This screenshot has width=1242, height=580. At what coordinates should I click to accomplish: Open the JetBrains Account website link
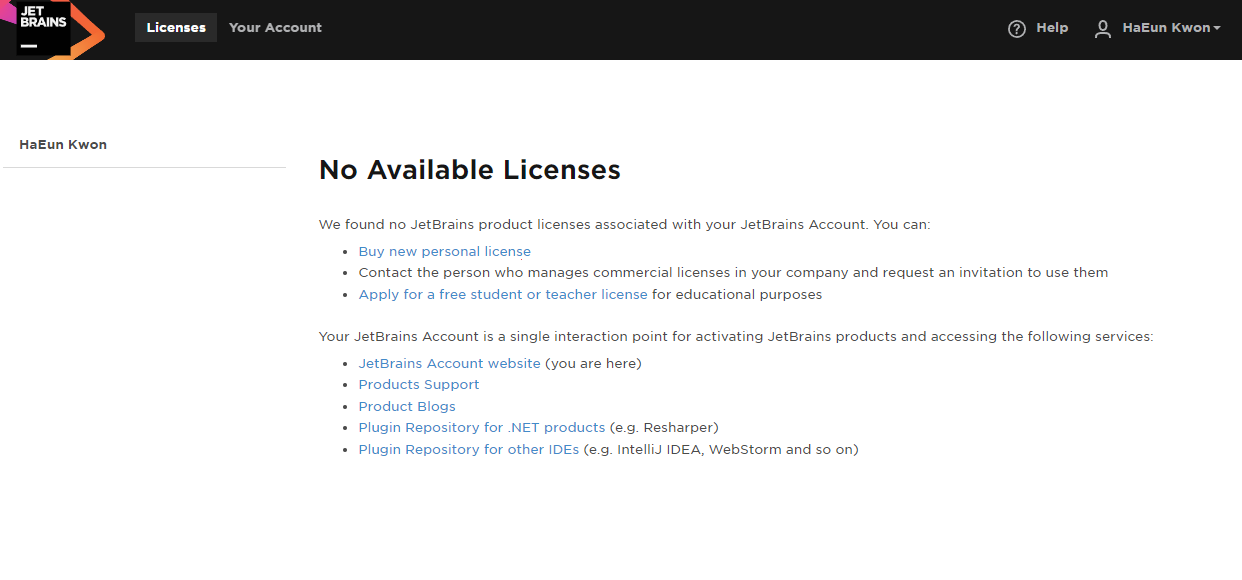click(450, 364)
